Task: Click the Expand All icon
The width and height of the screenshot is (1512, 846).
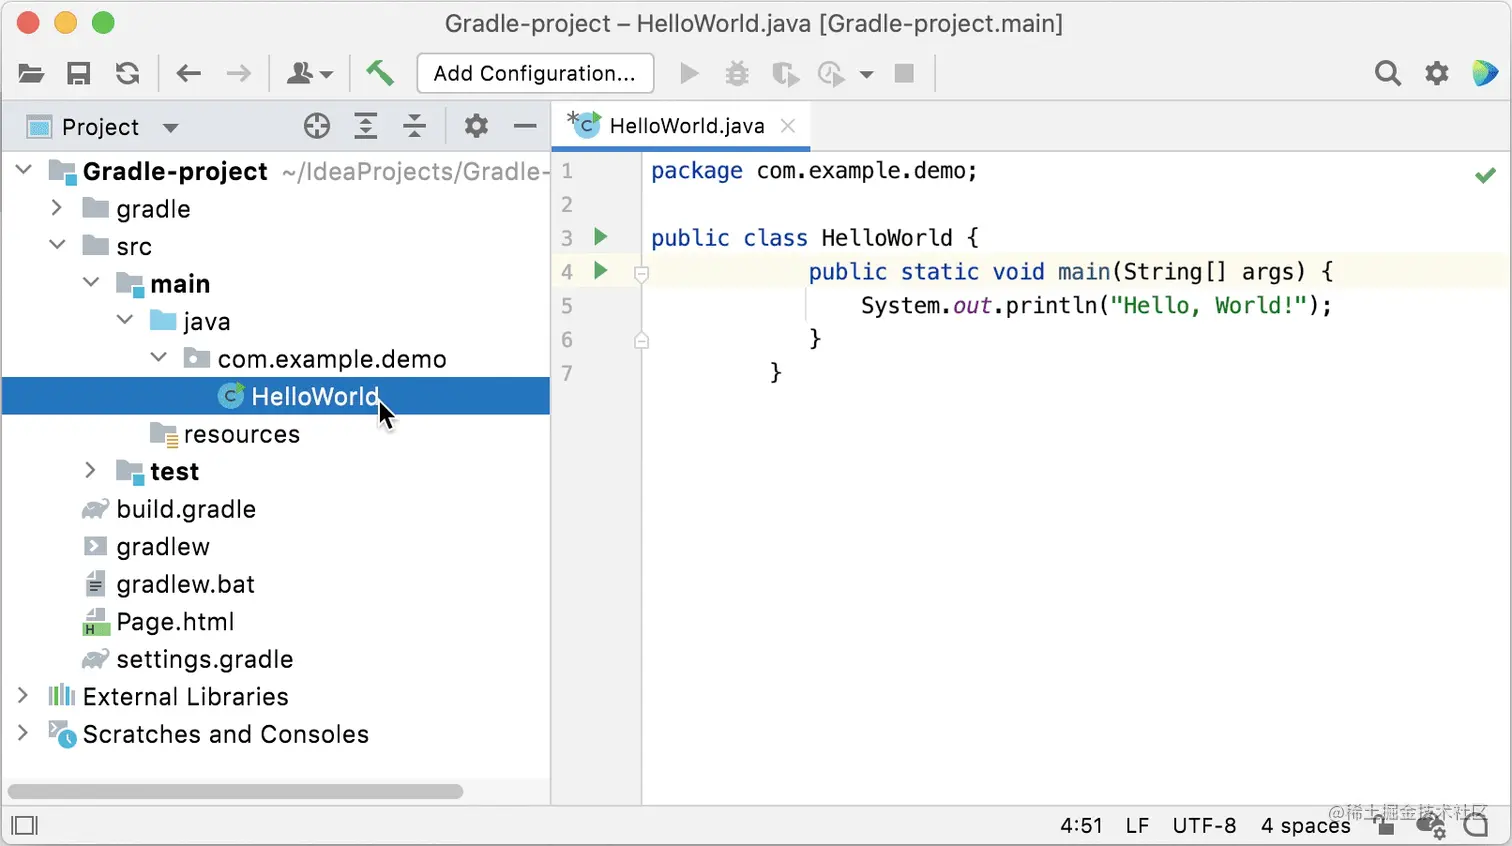Action: click(366, 126)
